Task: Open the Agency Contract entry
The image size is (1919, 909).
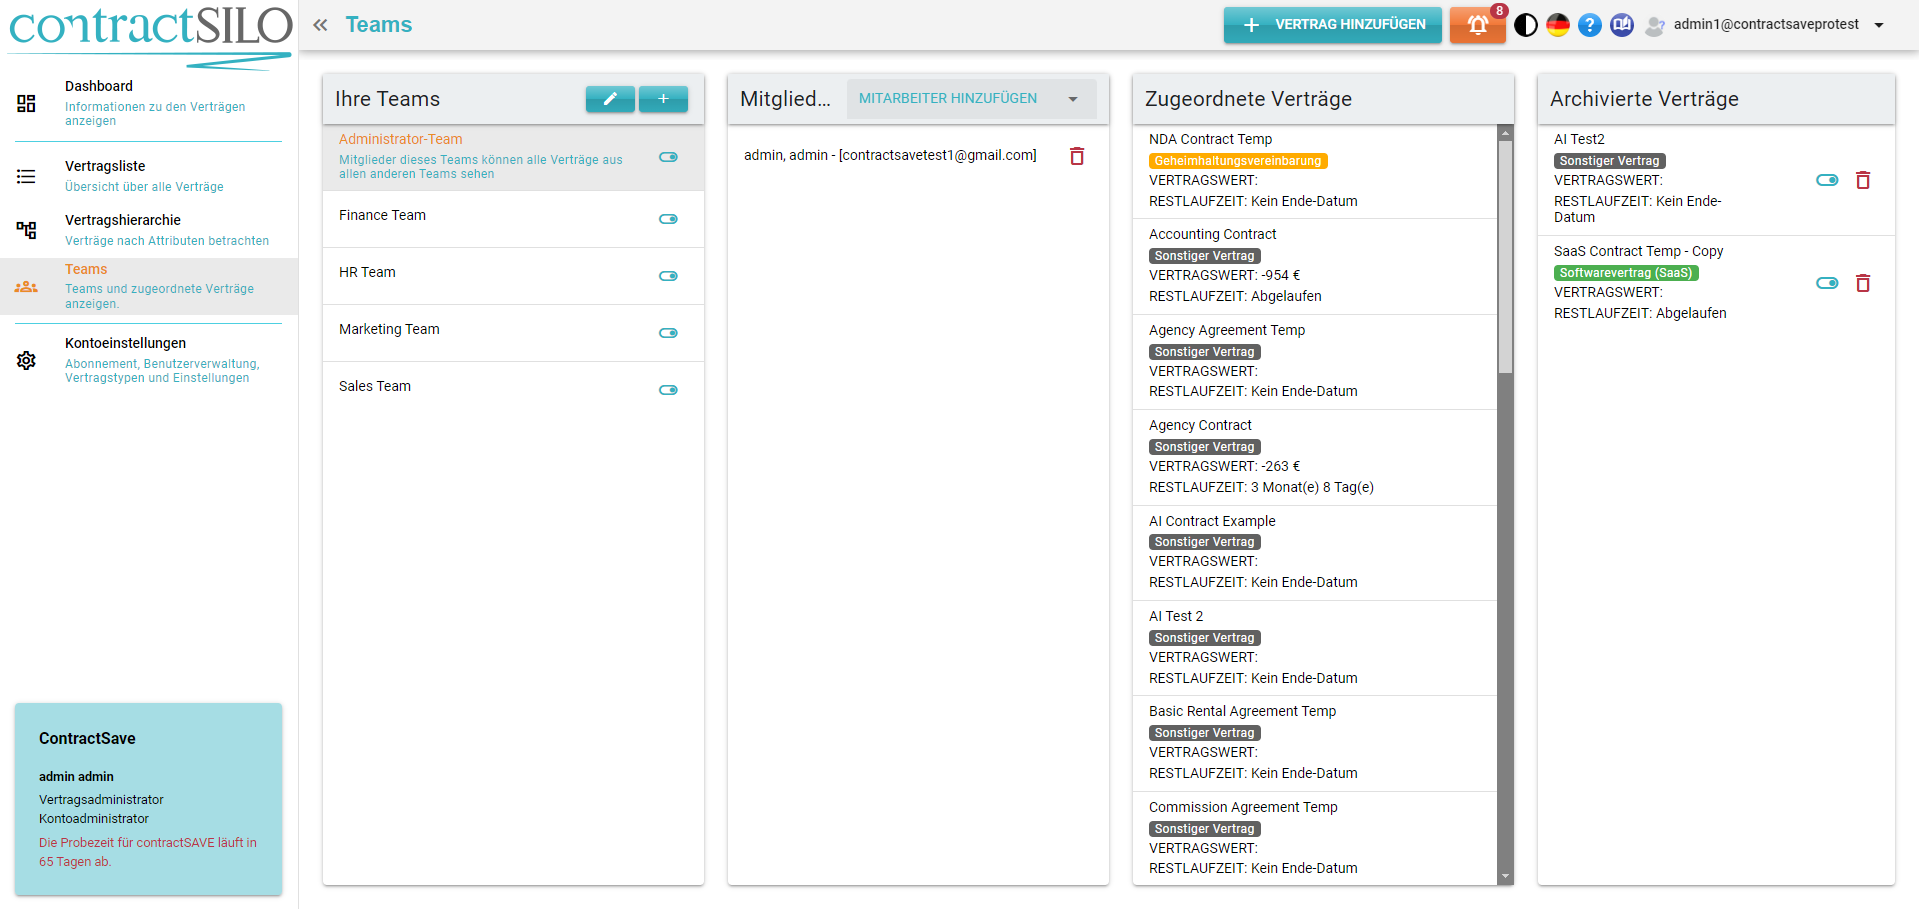Action: pos(1315,457)
